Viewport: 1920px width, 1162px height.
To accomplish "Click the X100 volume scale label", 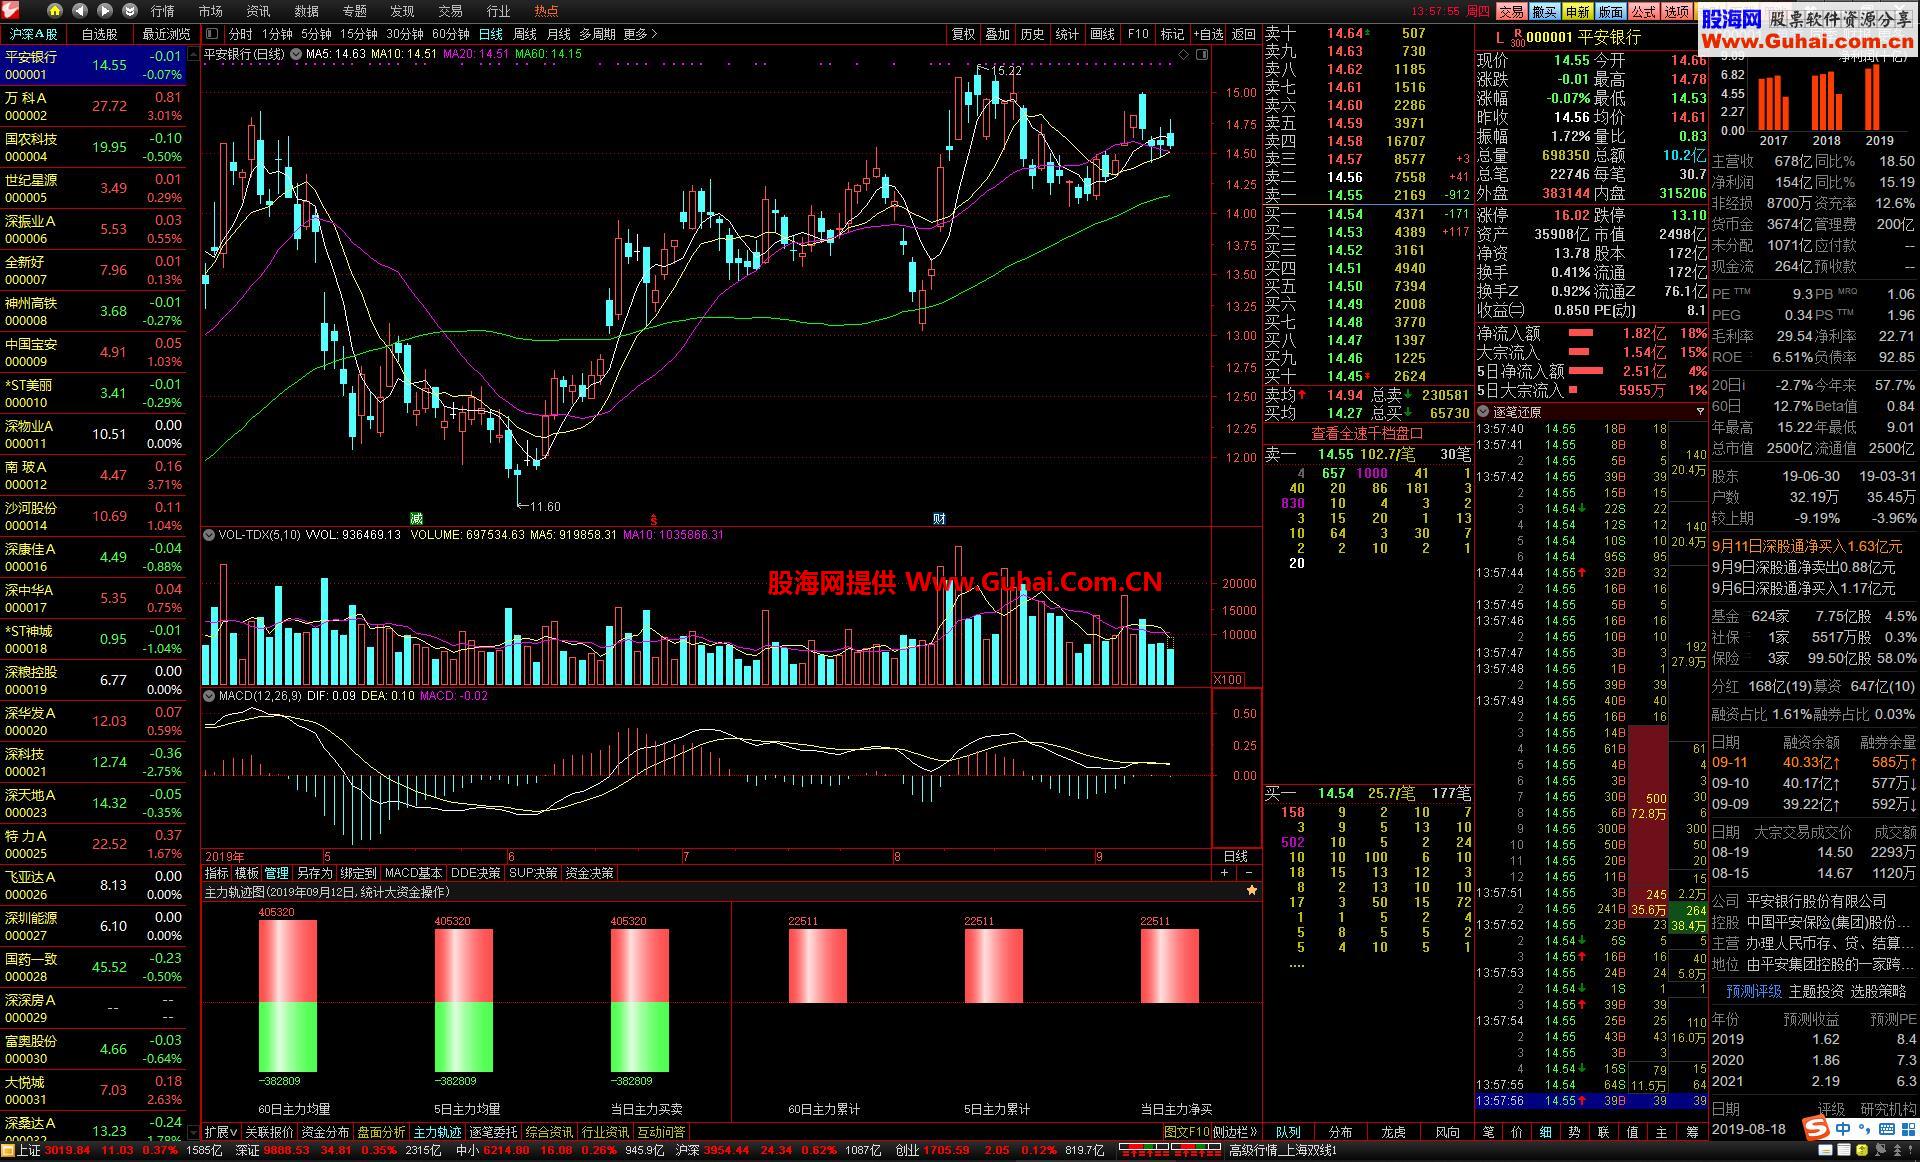I will click(1228, 680).
